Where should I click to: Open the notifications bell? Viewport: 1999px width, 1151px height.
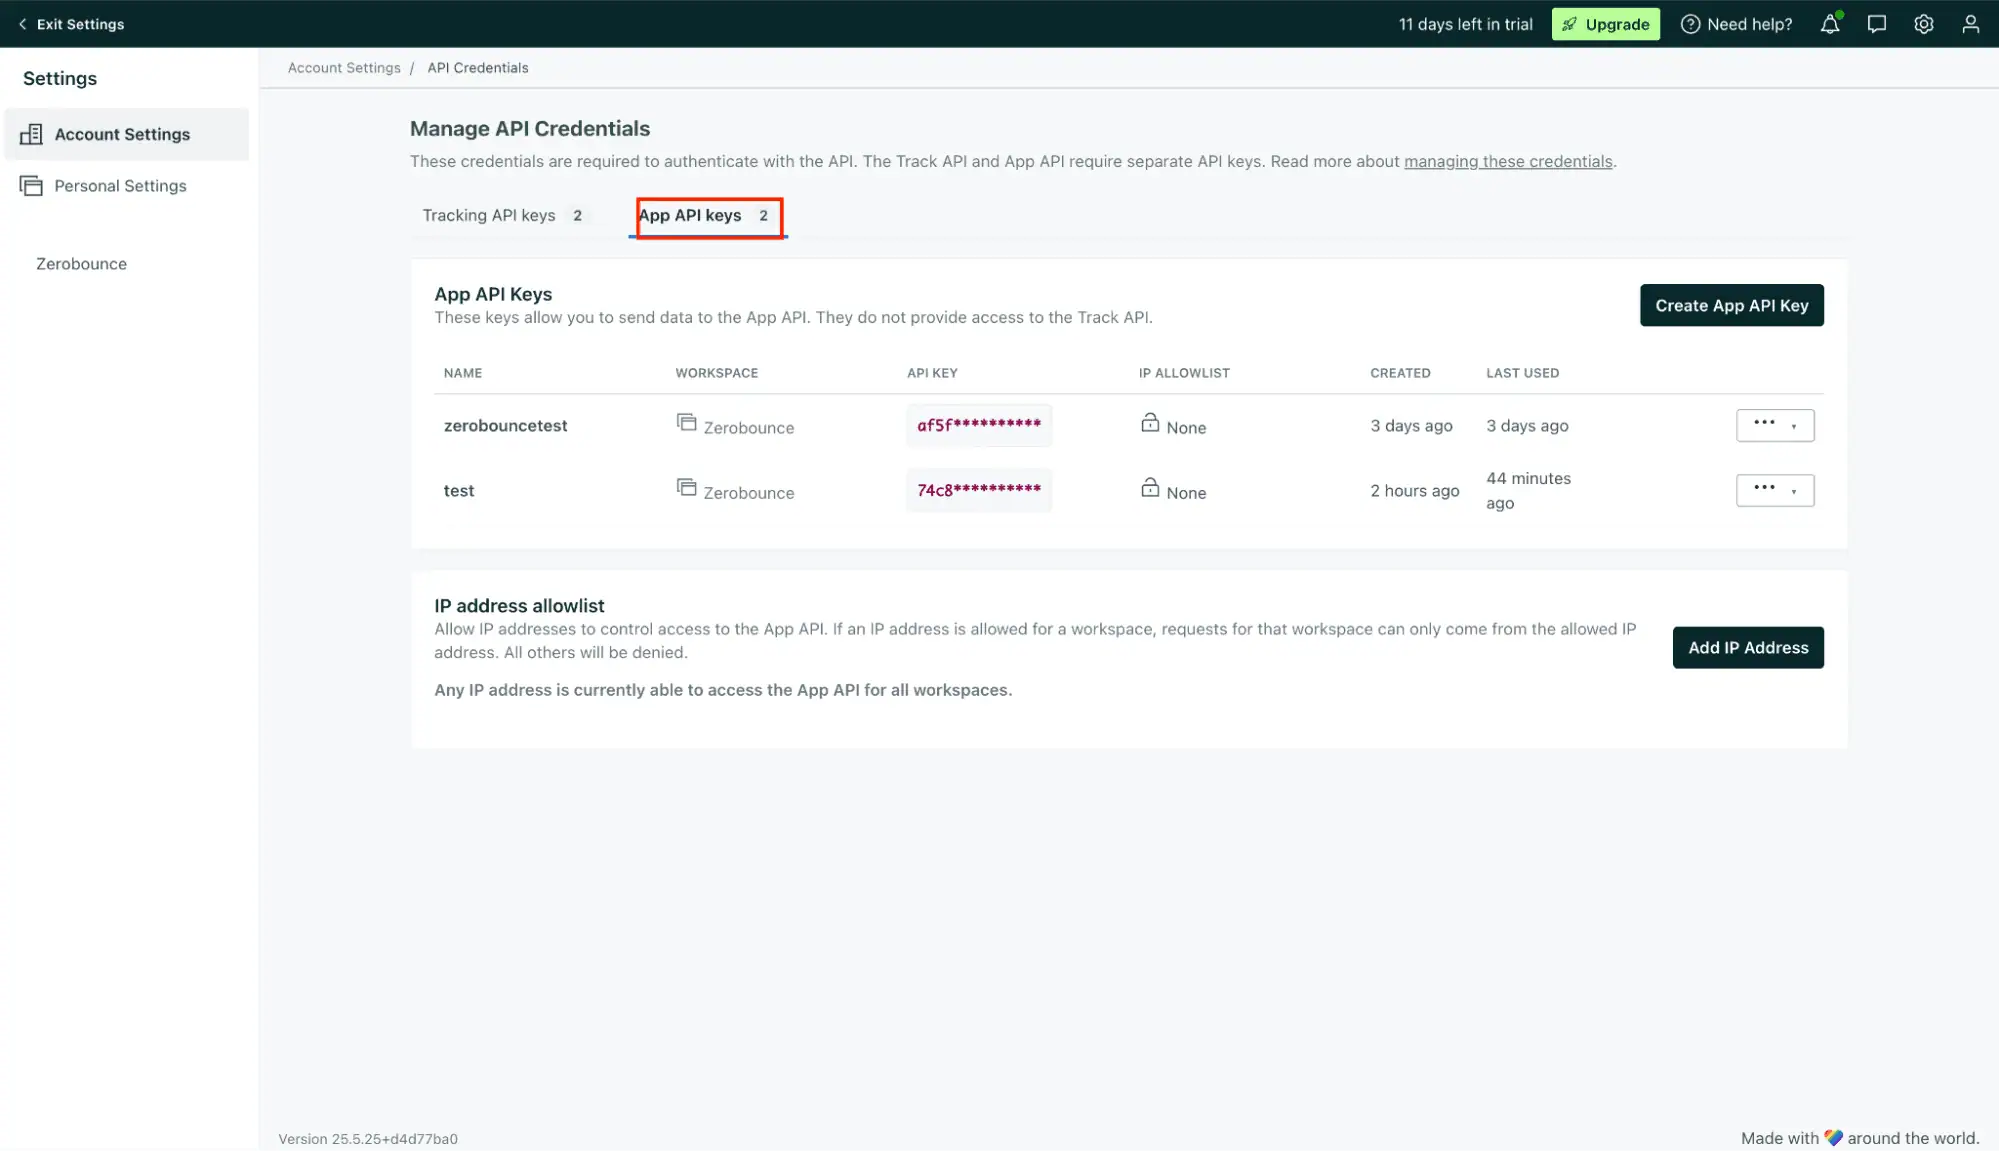pyautogui.click(x=1830, y=24)
